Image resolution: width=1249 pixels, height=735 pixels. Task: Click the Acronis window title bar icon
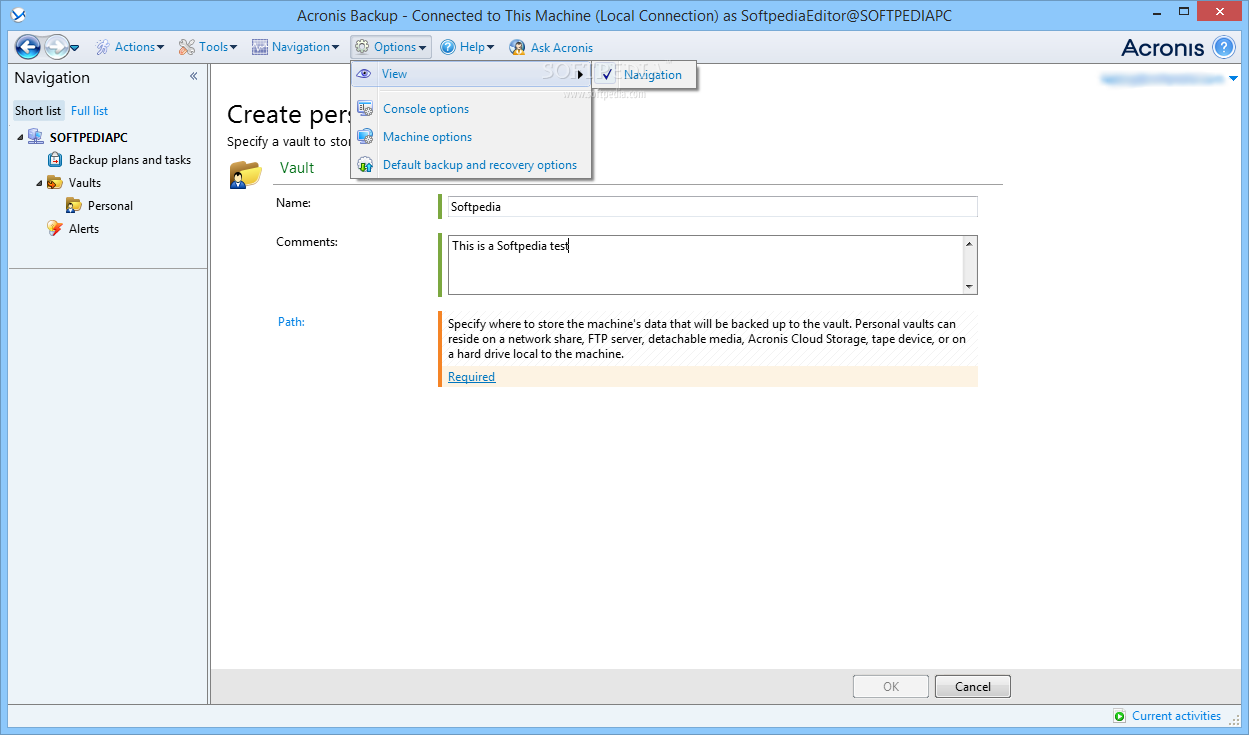click(x=18, y=14)
